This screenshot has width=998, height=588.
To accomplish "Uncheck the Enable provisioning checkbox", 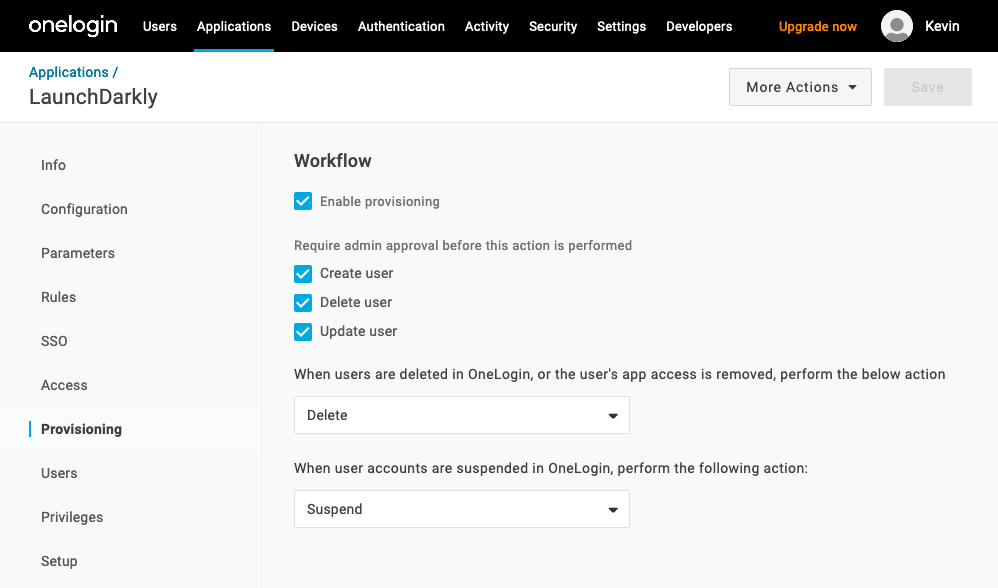I will point(303,201).
